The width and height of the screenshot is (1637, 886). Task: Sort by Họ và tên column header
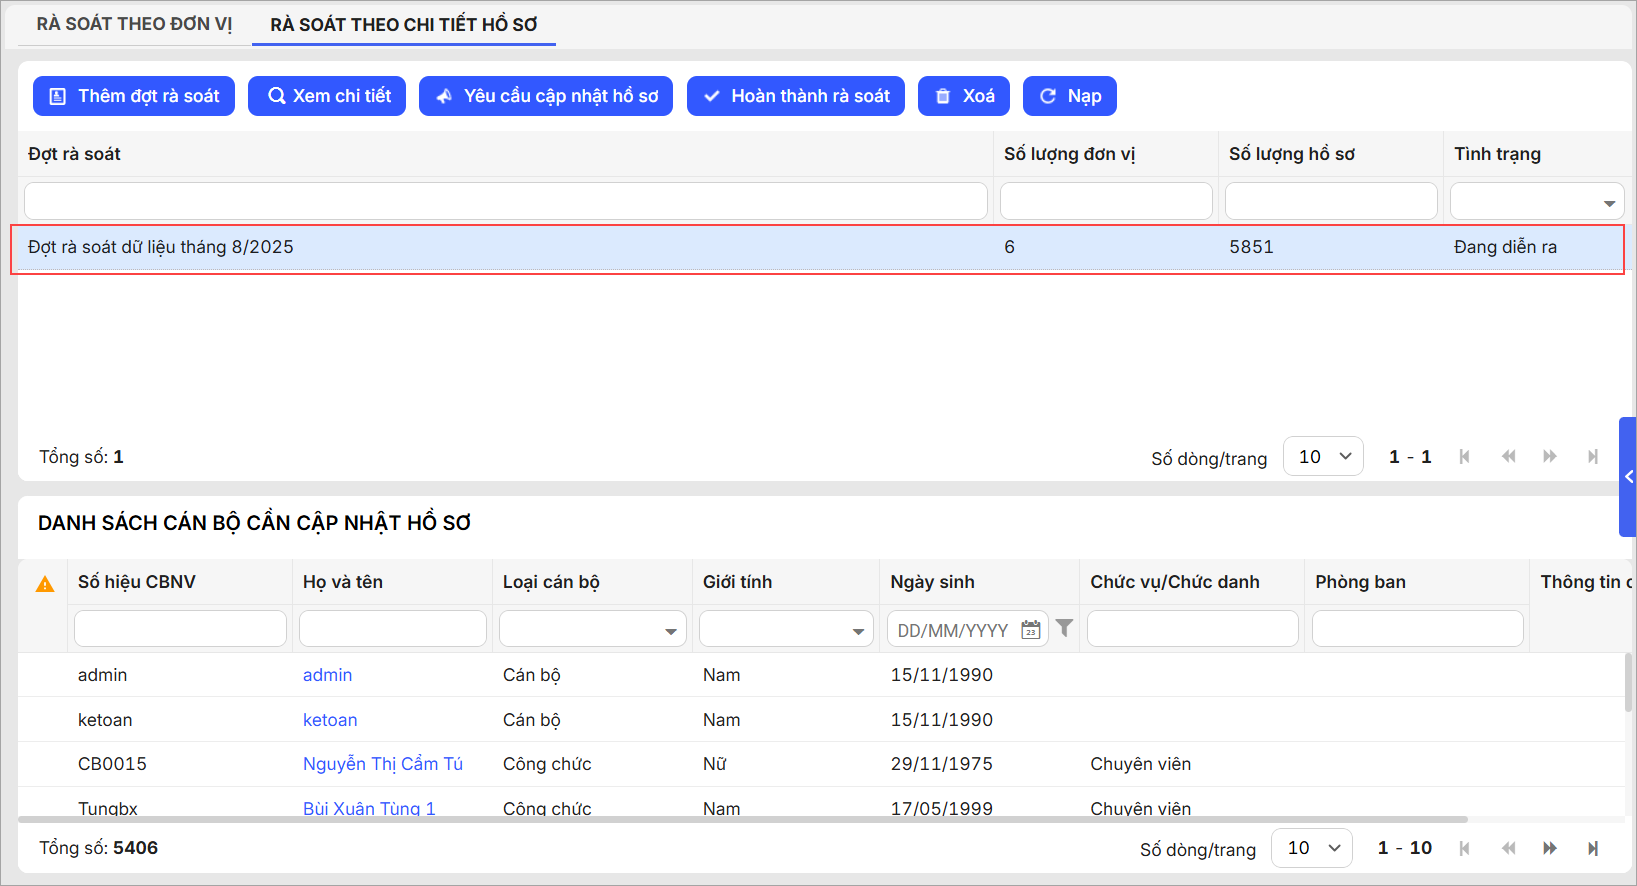[343, 582]
